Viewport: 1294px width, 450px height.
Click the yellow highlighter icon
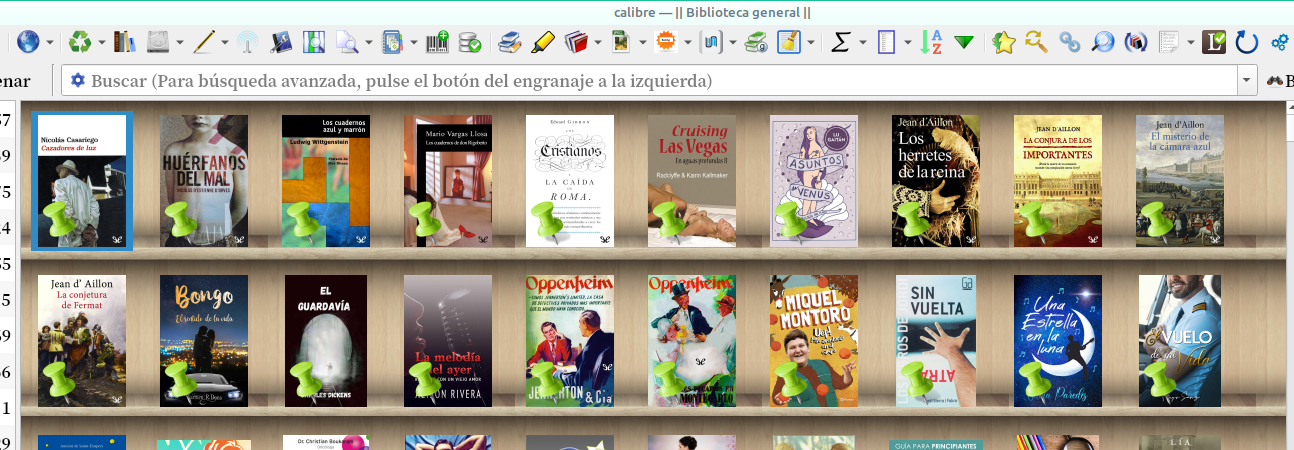[x=542, y=42]
